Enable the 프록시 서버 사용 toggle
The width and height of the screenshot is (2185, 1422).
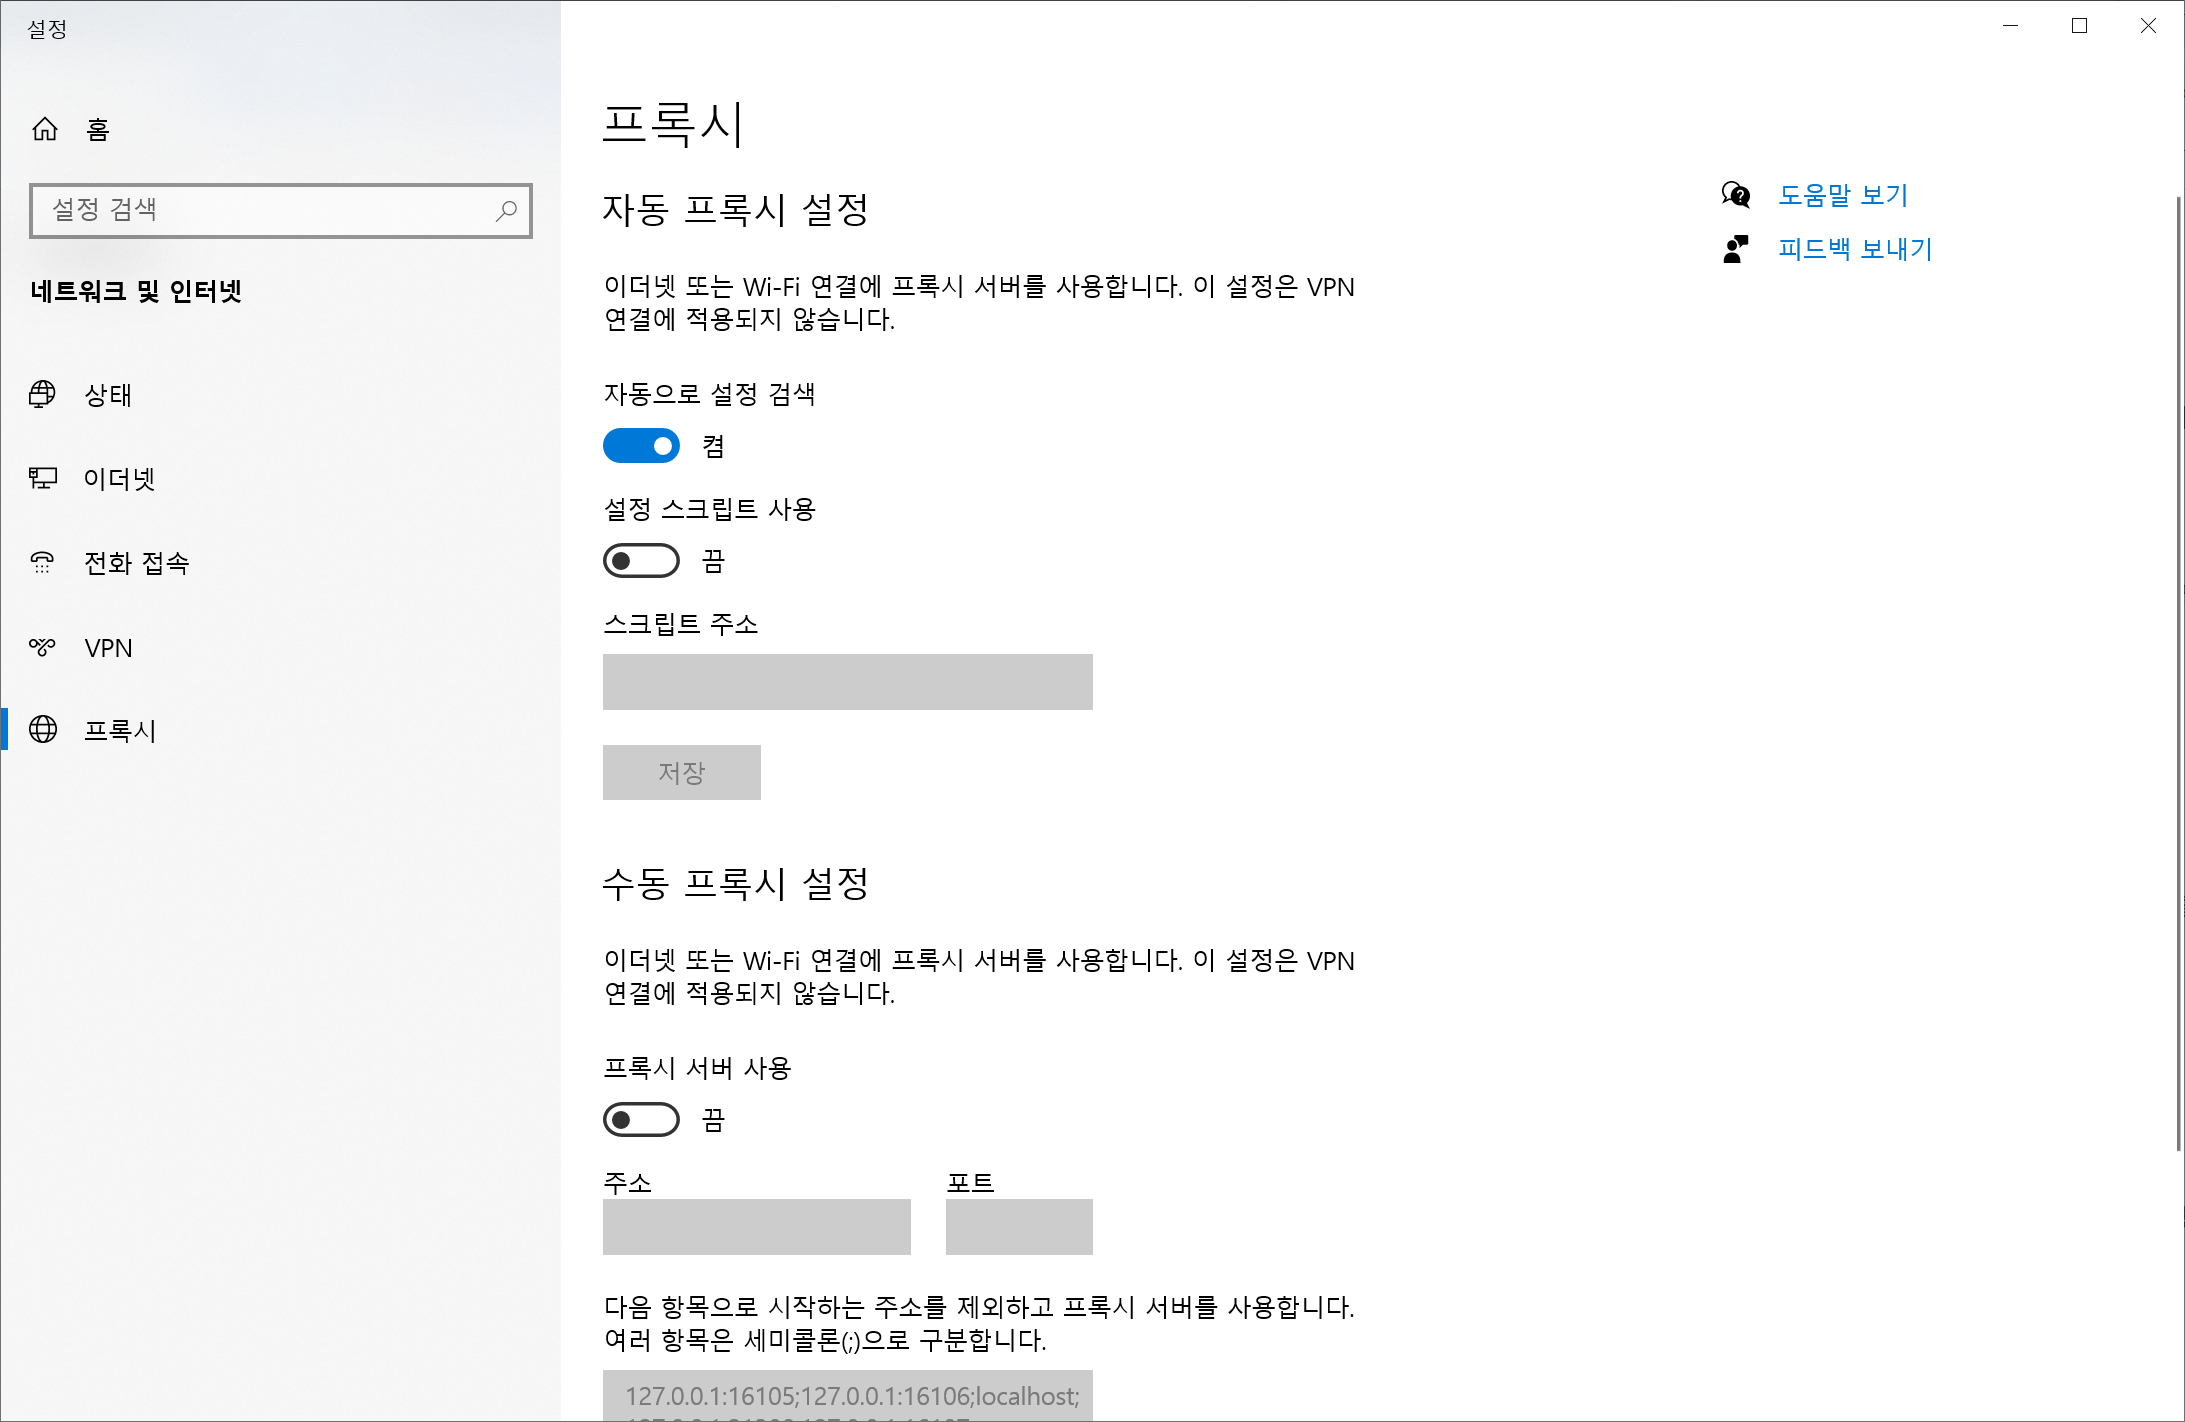tap(641, 1120)
